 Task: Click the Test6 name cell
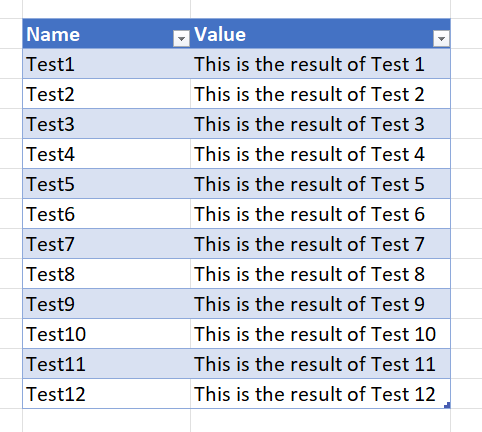[107, 214]
